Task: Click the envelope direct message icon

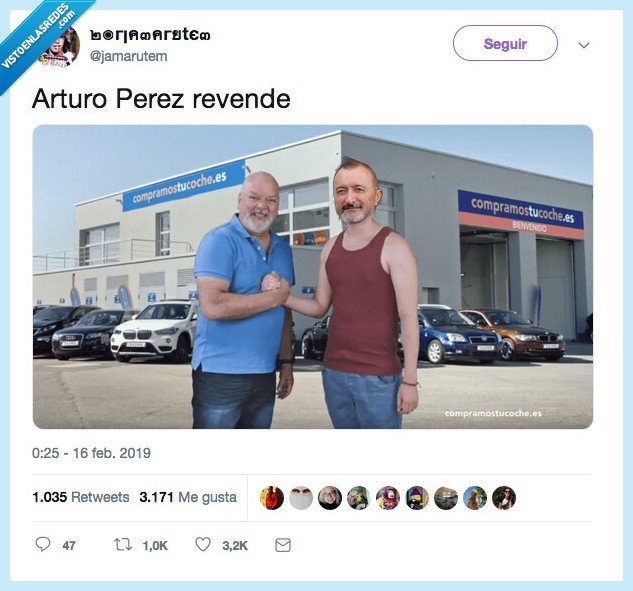Action: [283, 545]
